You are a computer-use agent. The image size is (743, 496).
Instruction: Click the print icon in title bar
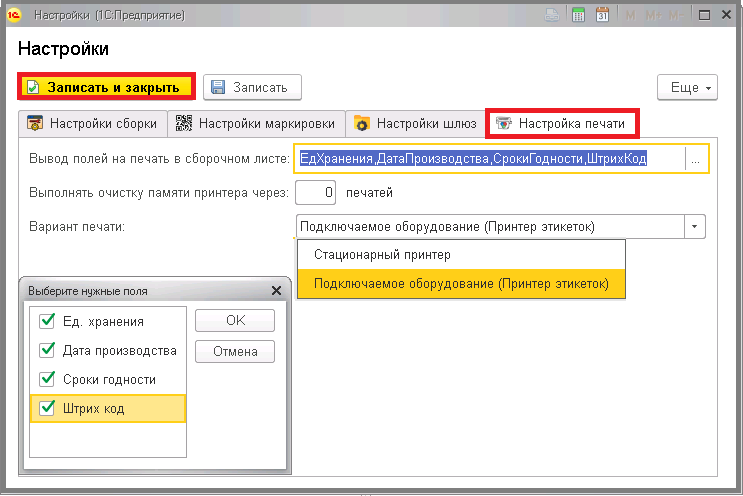click(552, 15)
